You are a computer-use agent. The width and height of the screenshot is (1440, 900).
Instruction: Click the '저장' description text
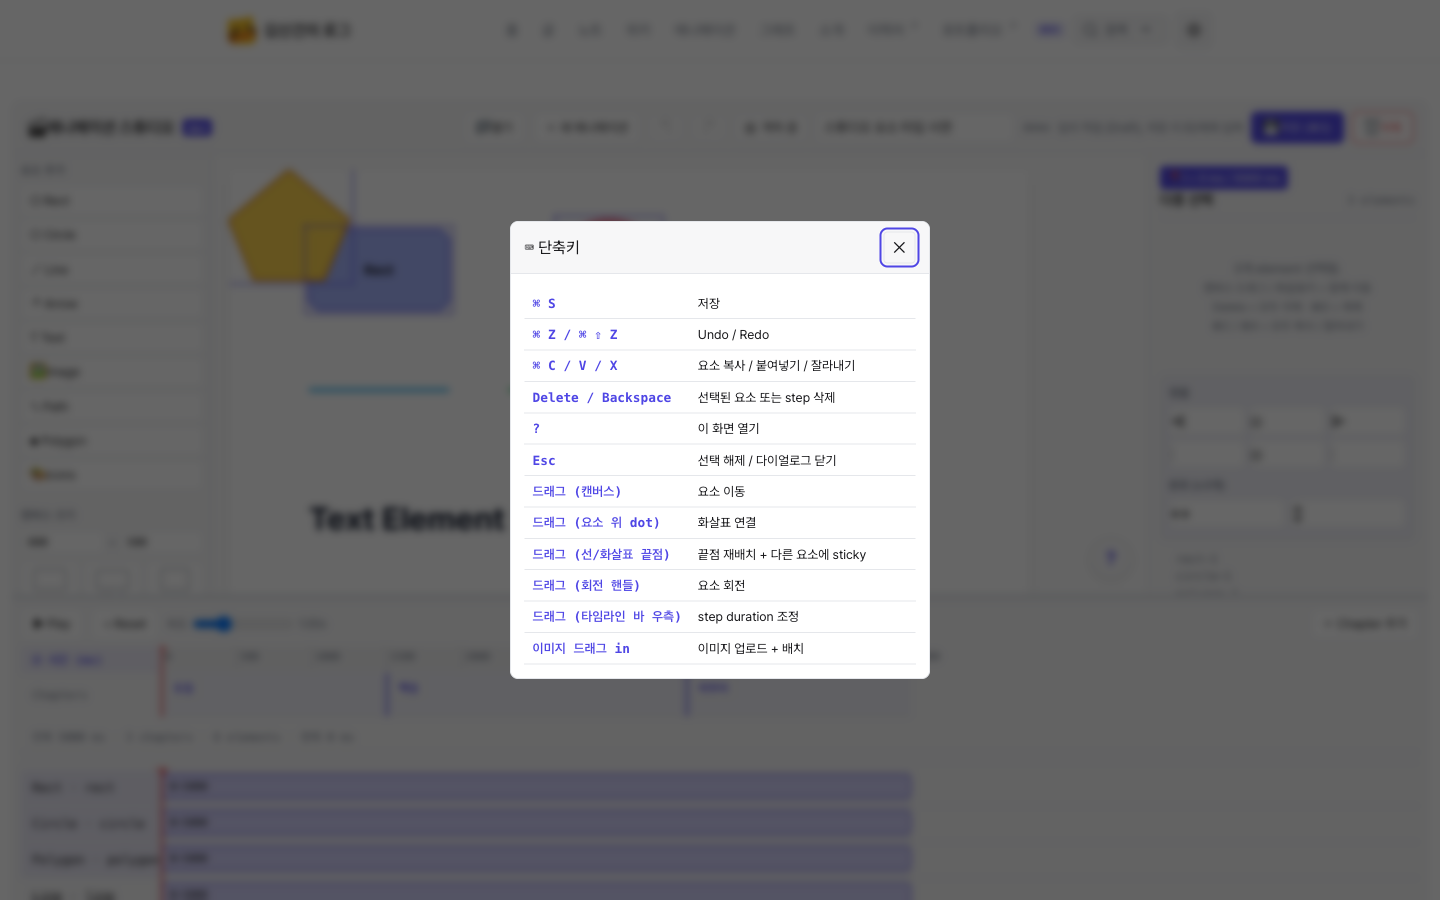(x=709, y=303)
